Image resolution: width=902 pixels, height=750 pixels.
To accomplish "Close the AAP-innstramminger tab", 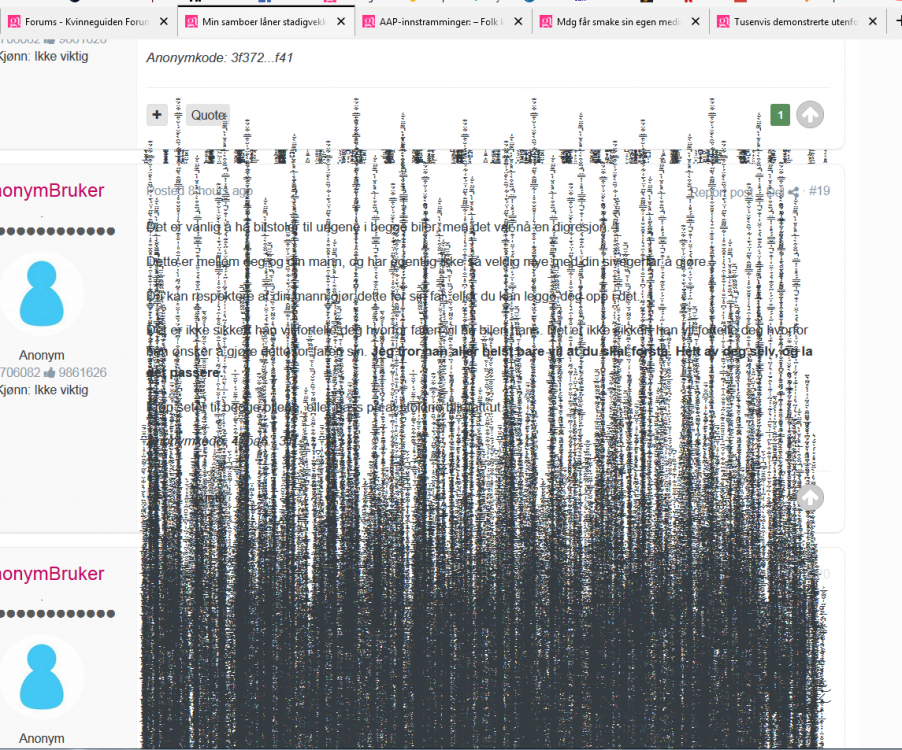I will tap(518, 22).
